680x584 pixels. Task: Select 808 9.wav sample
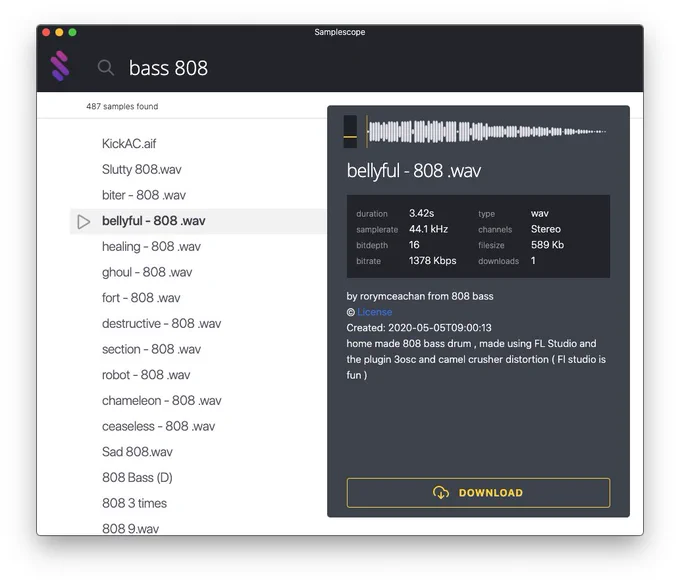coord(131,529)
